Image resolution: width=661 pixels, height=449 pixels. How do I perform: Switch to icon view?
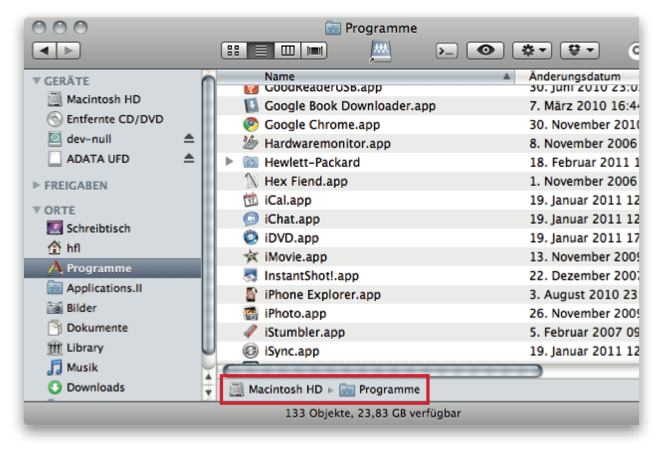click(x=234, y=51)
